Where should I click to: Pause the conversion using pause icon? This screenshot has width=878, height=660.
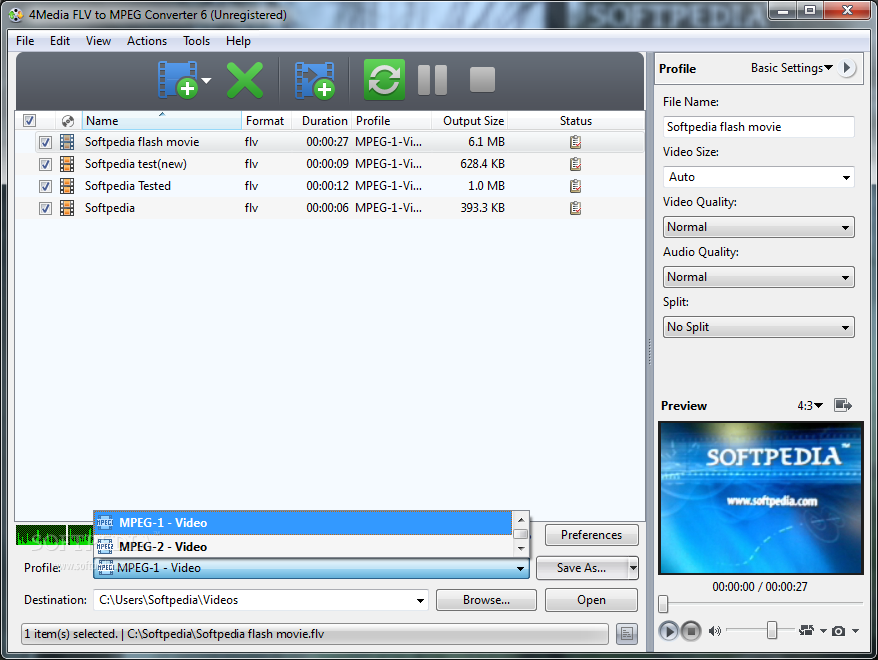click(432, 79)
